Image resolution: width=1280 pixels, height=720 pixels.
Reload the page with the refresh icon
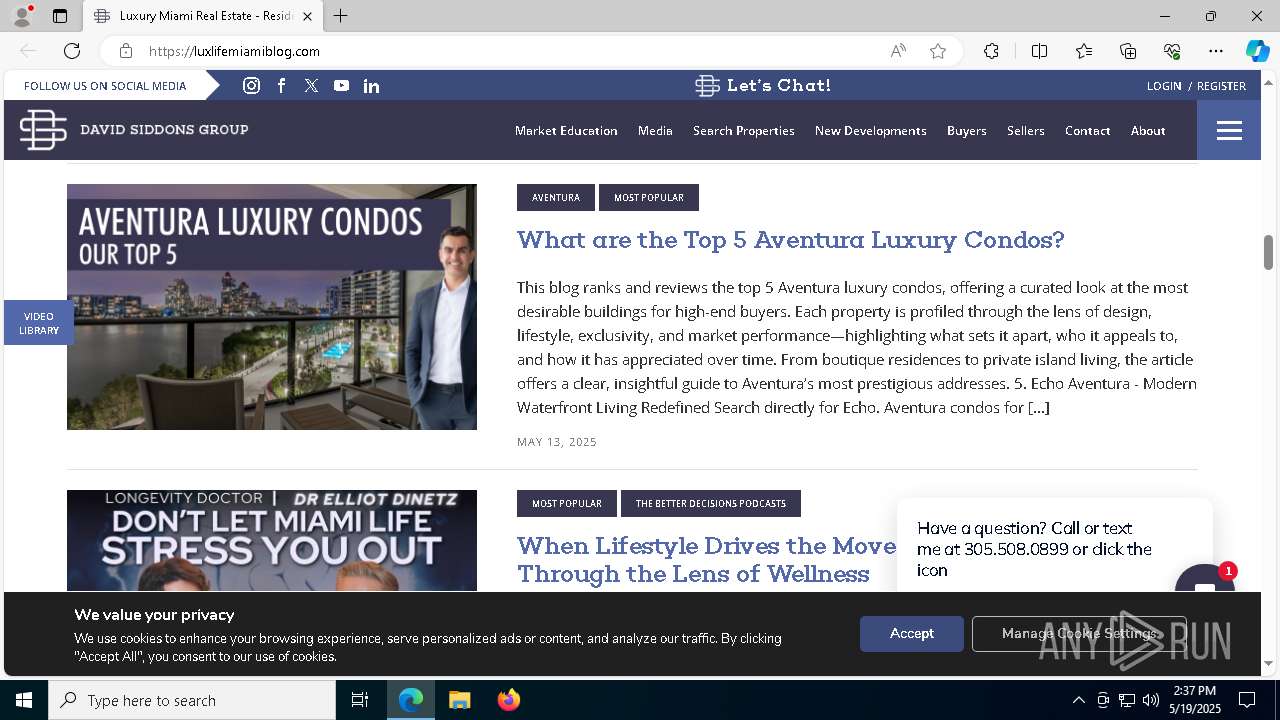click(72, 51)
